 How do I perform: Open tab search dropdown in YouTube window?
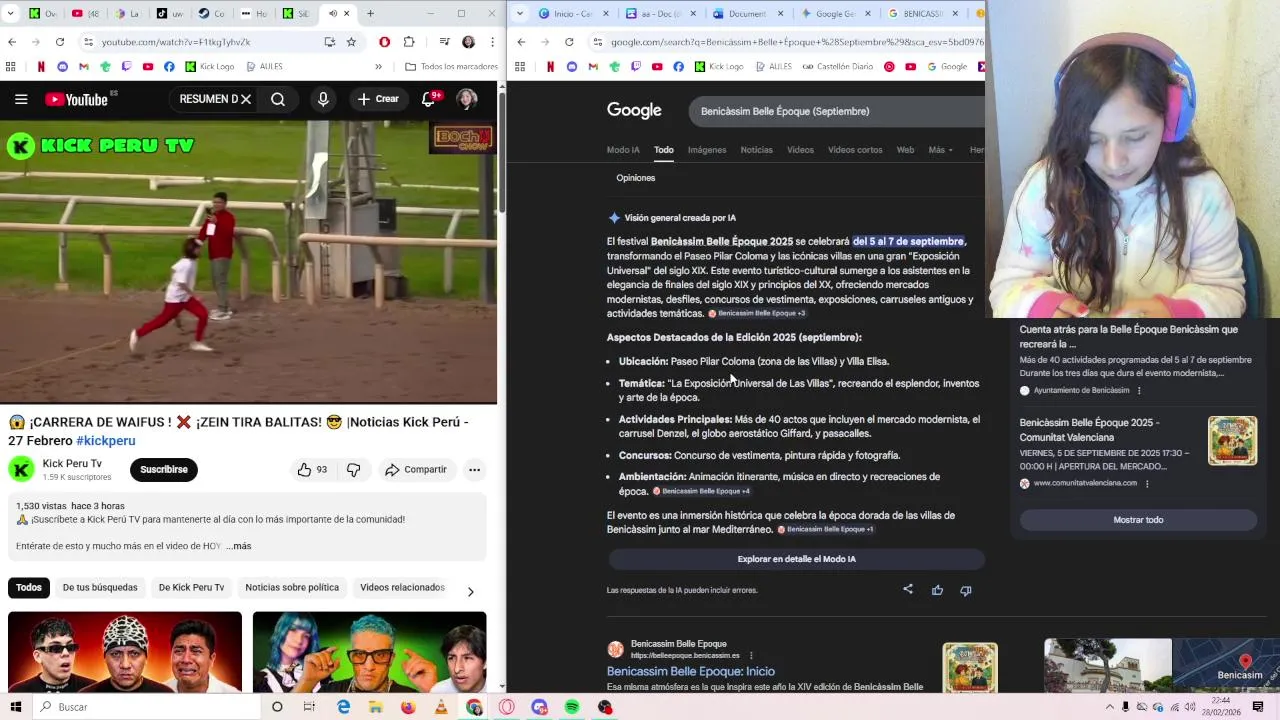point(10,14)
